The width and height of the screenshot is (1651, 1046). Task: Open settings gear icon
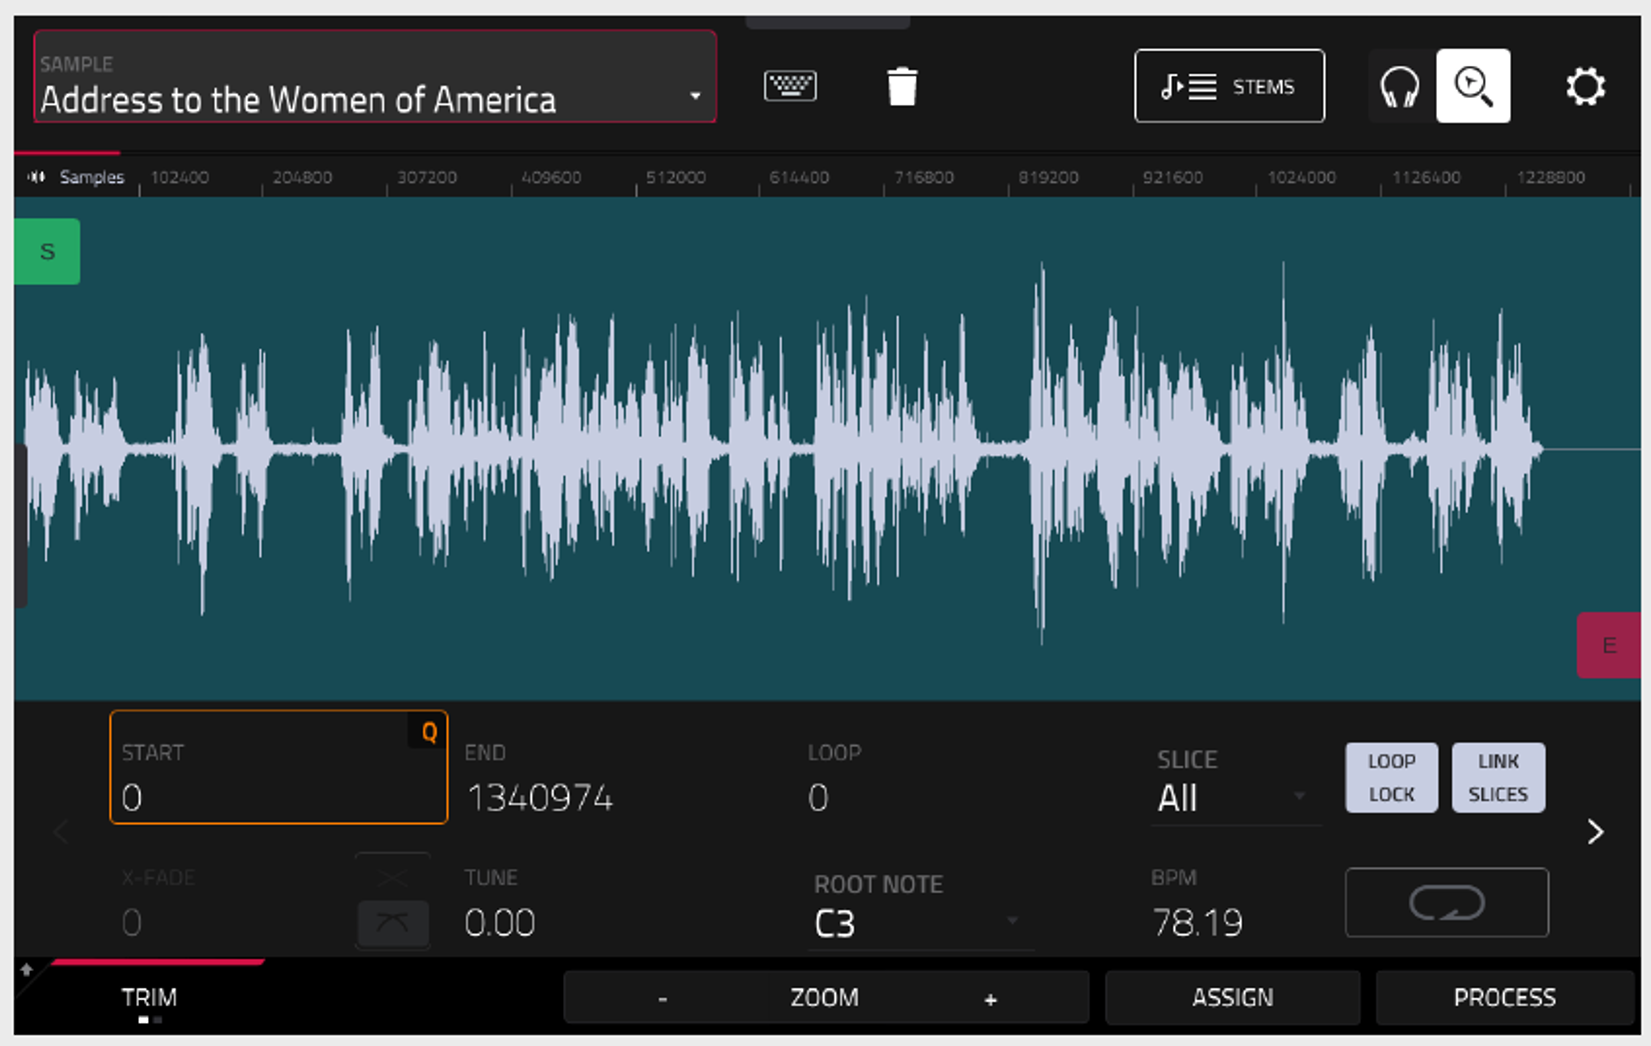[x=1585, y=86]
